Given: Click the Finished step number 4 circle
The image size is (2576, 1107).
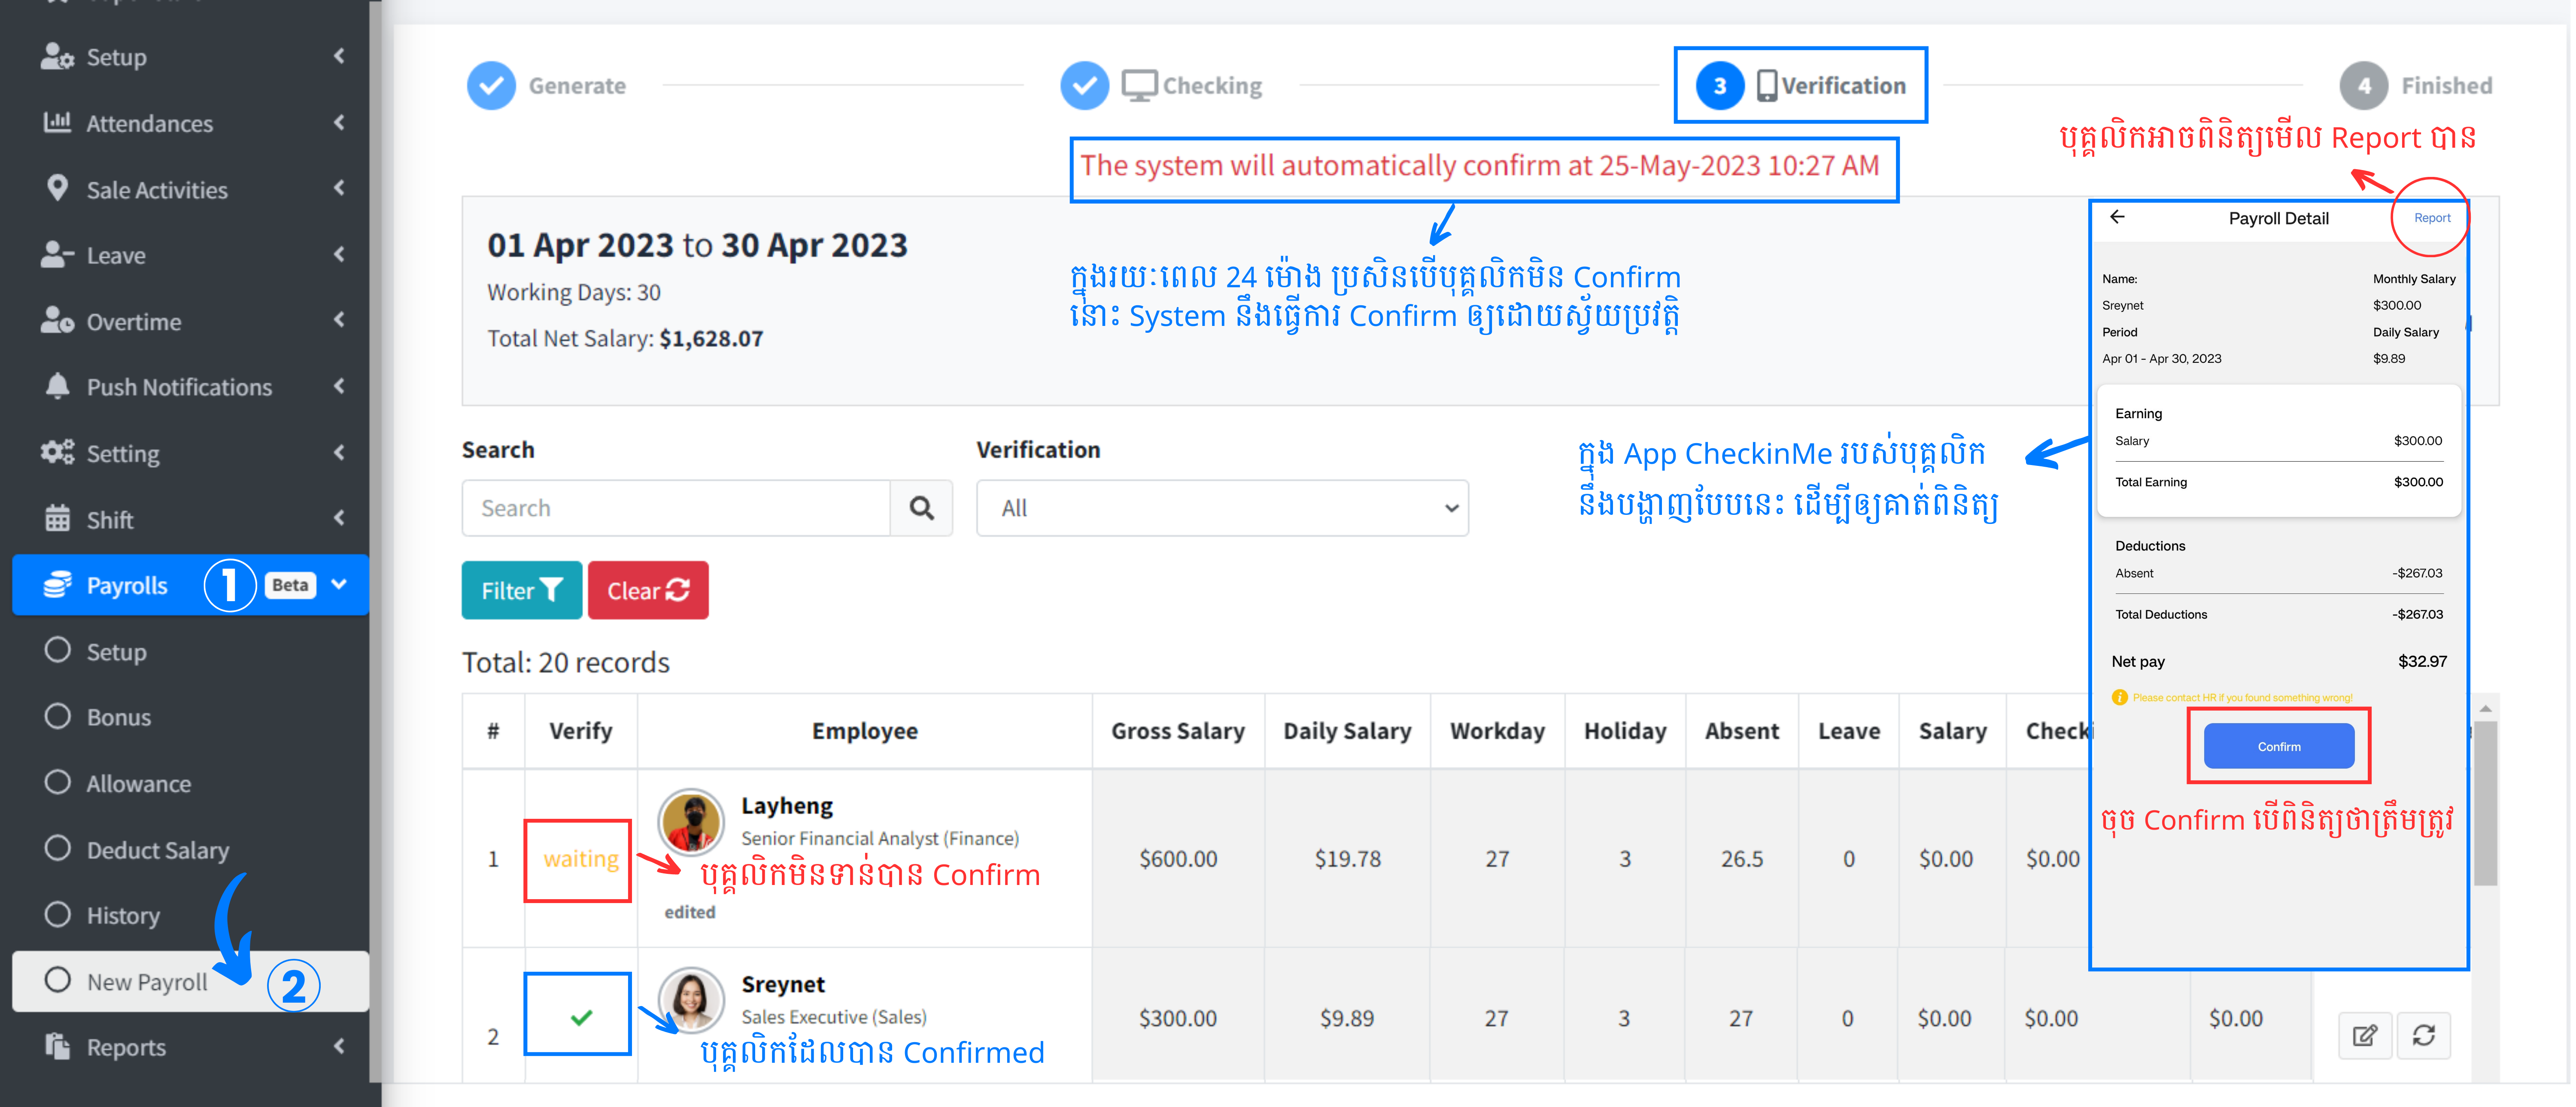Looking at the screenshot, I should tap(2364, 85).
